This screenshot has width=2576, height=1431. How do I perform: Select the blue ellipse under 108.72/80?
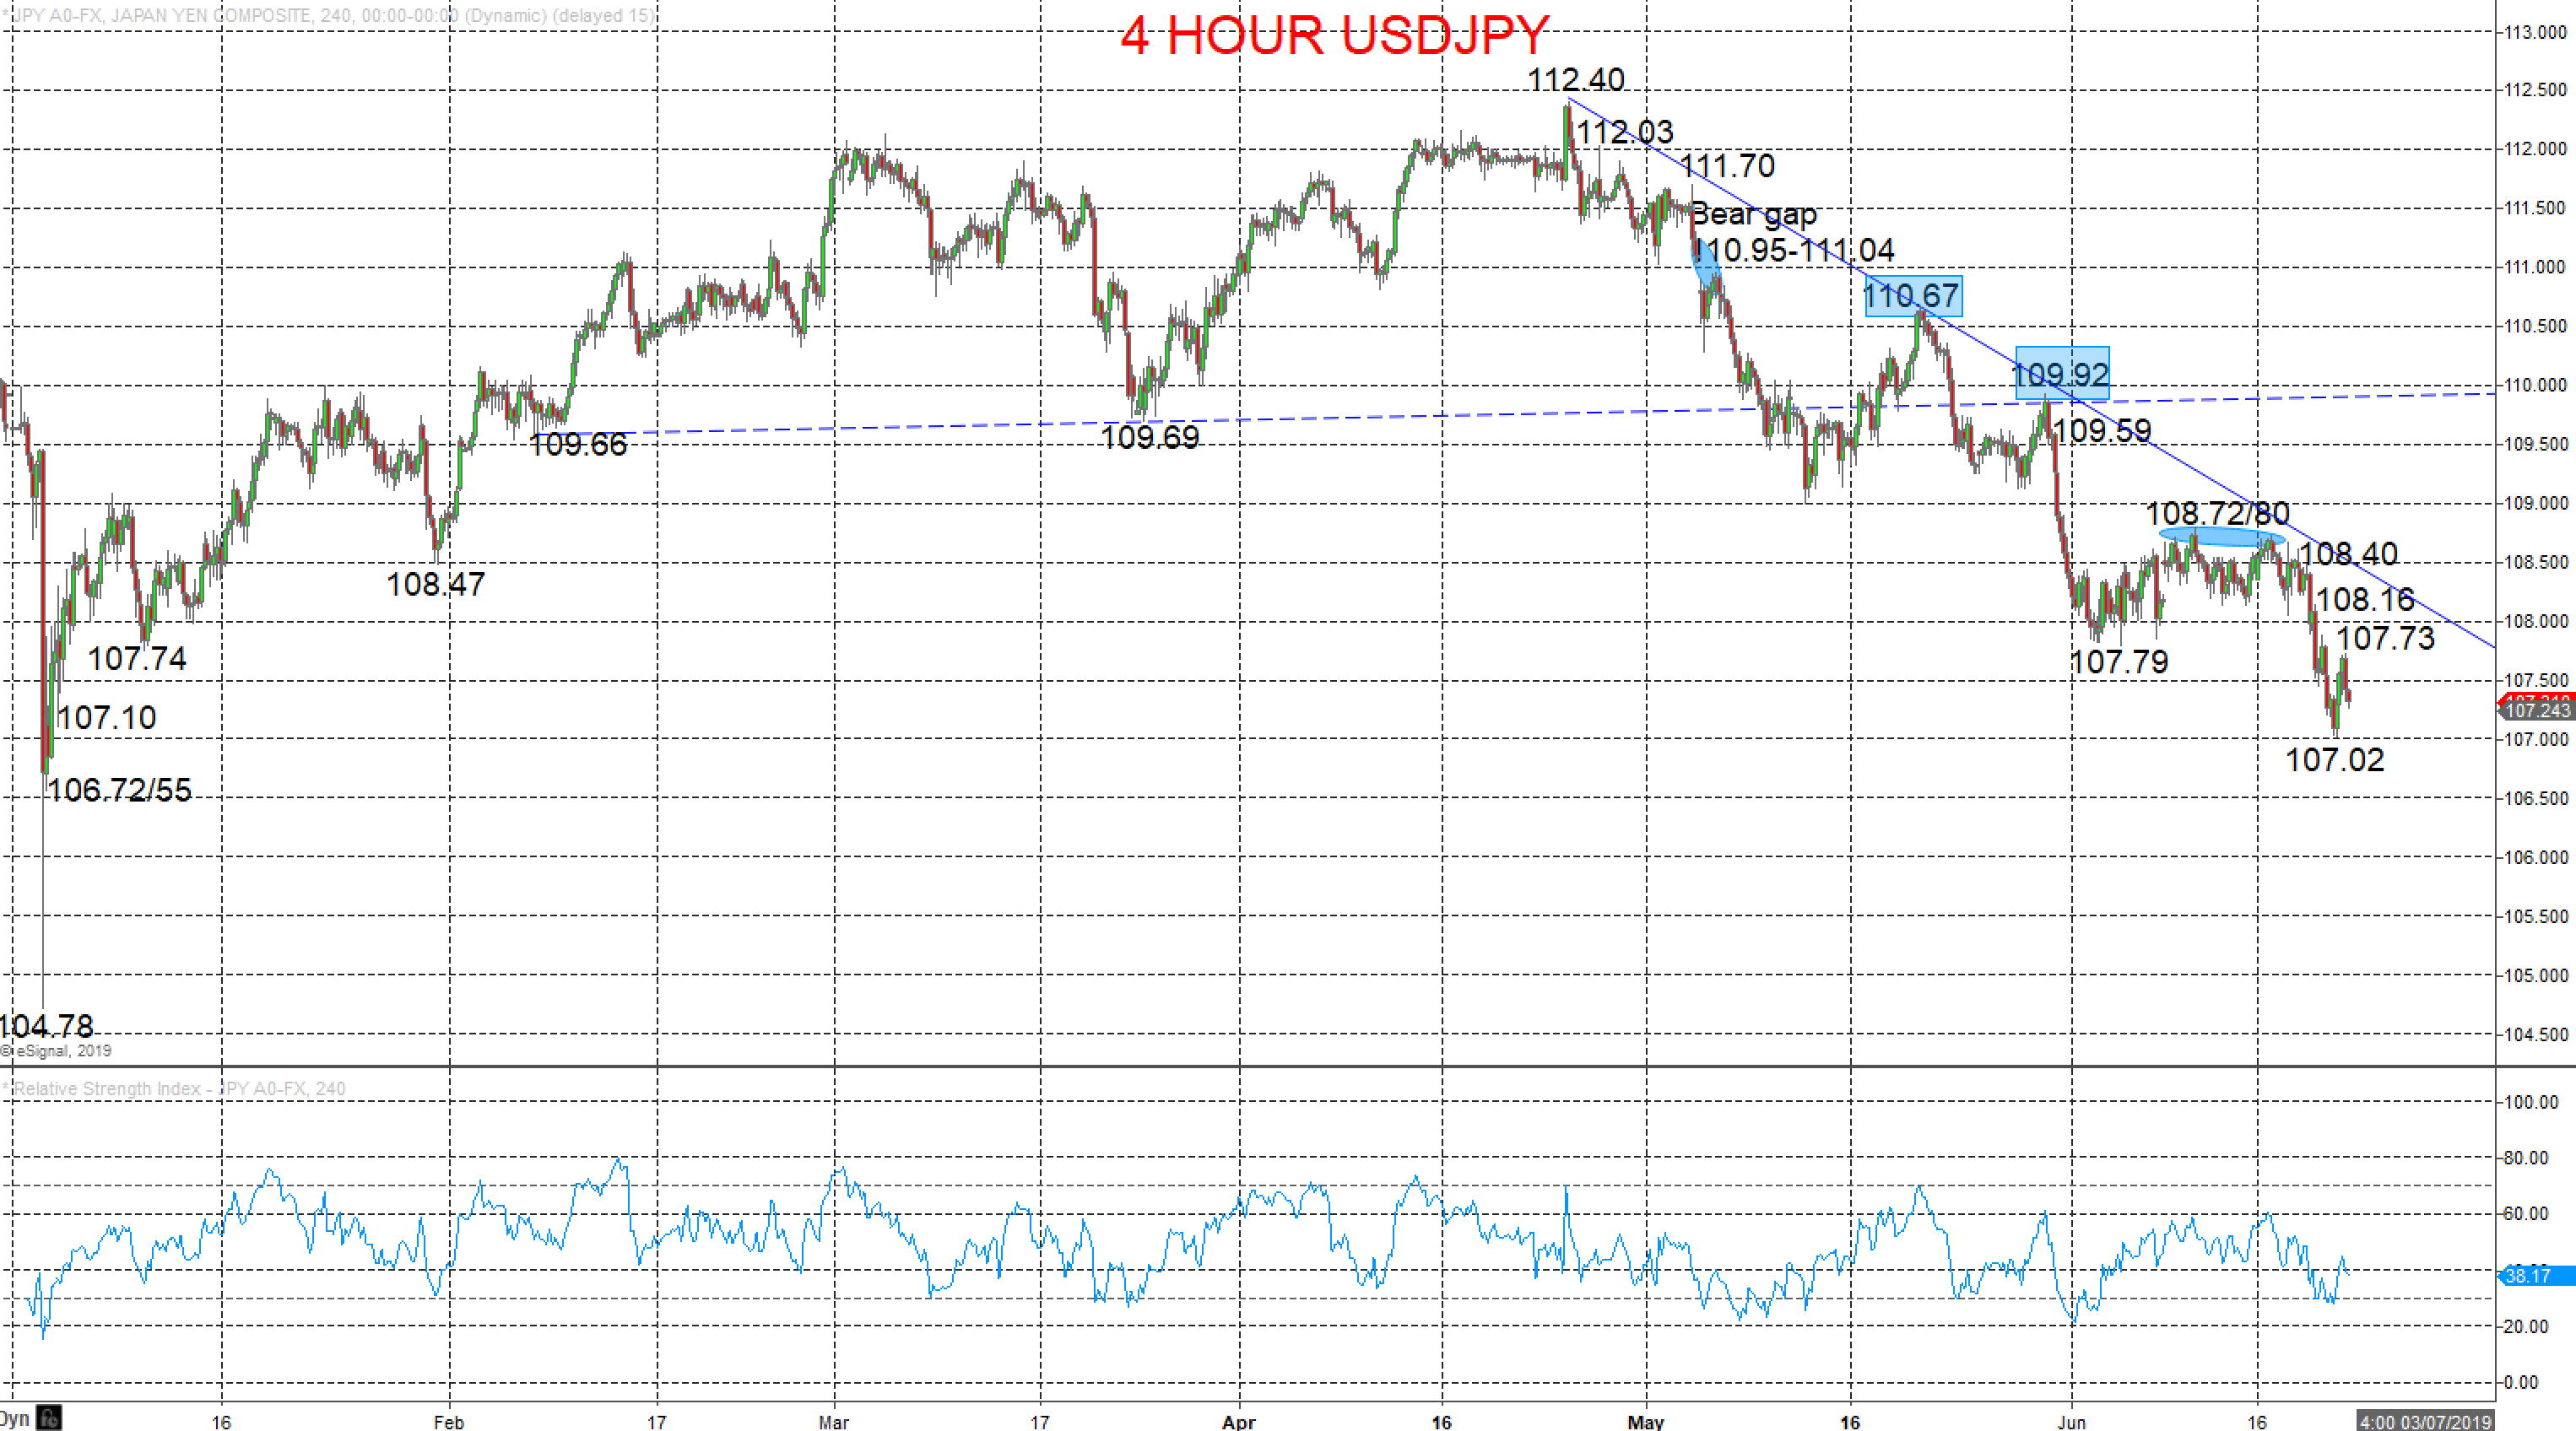2222,538
